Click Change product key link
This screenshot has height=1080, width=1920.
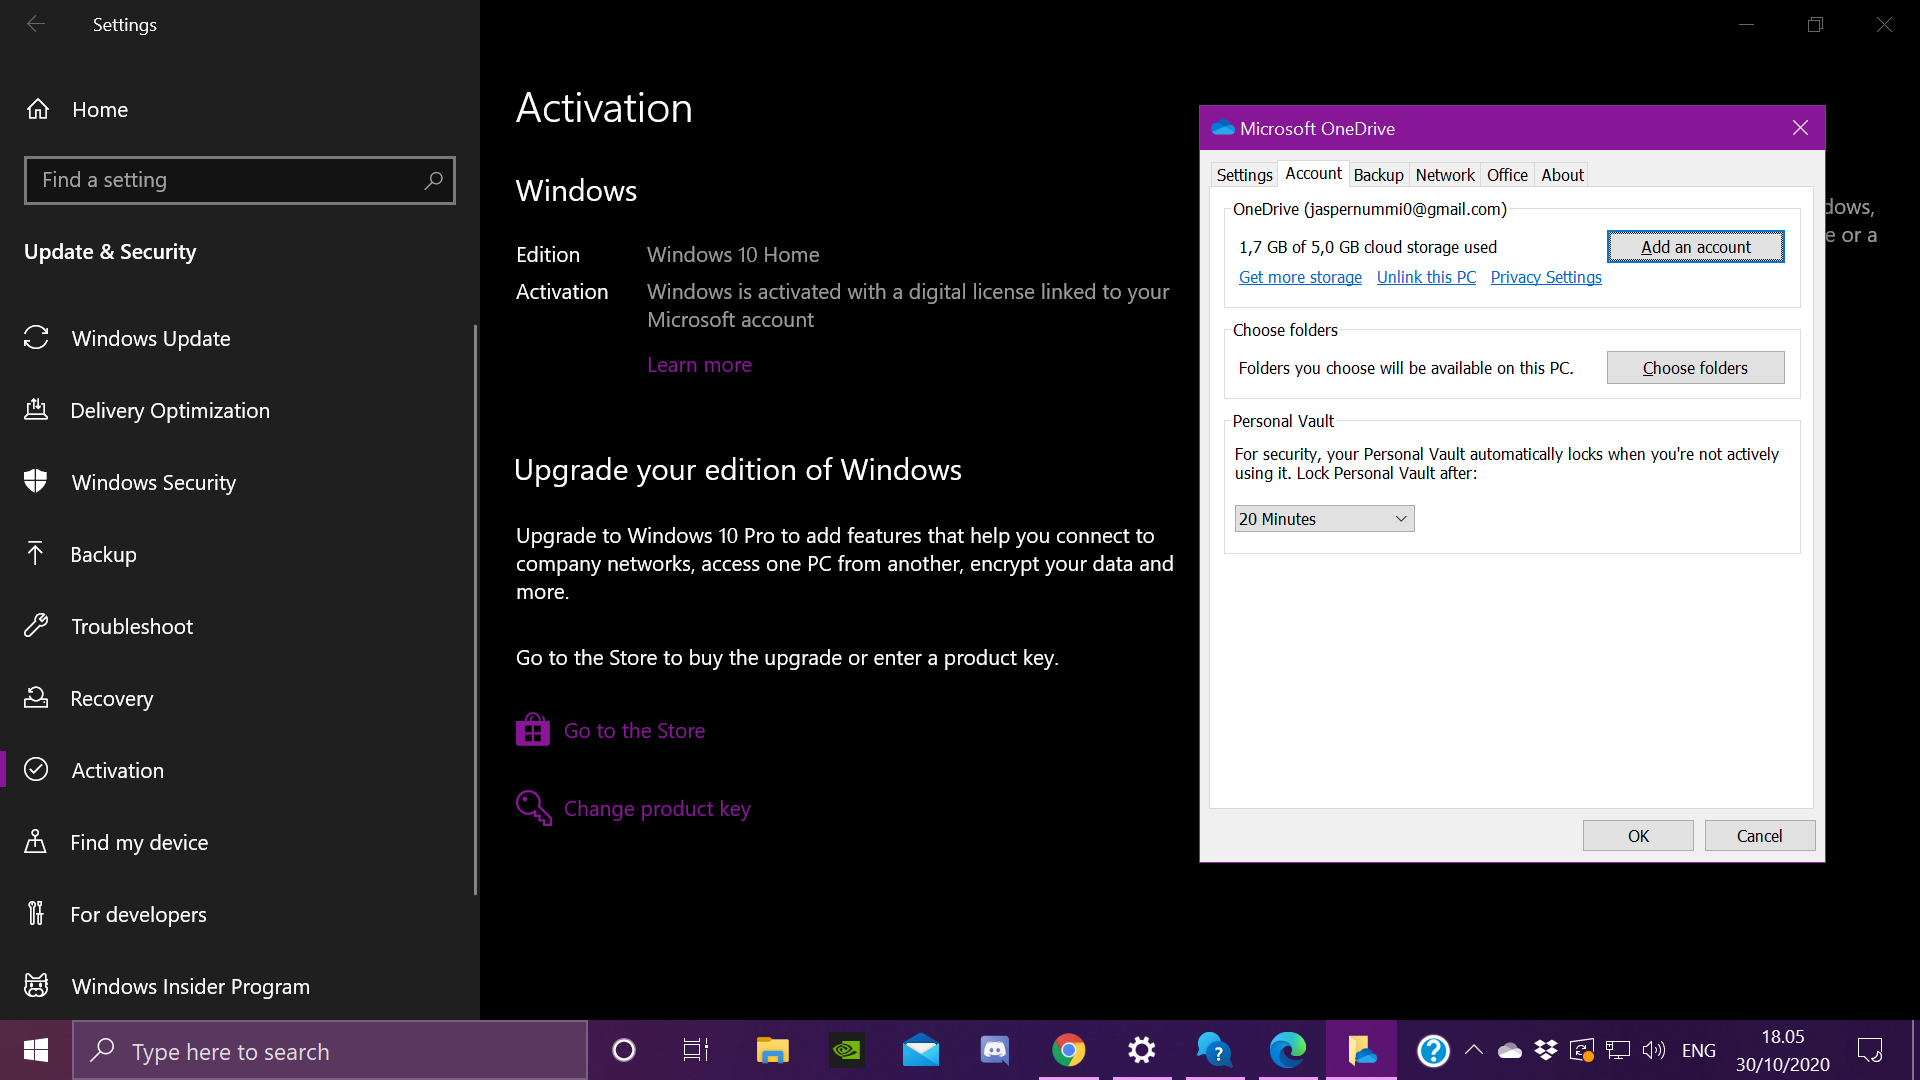click(x=657, y=808)
